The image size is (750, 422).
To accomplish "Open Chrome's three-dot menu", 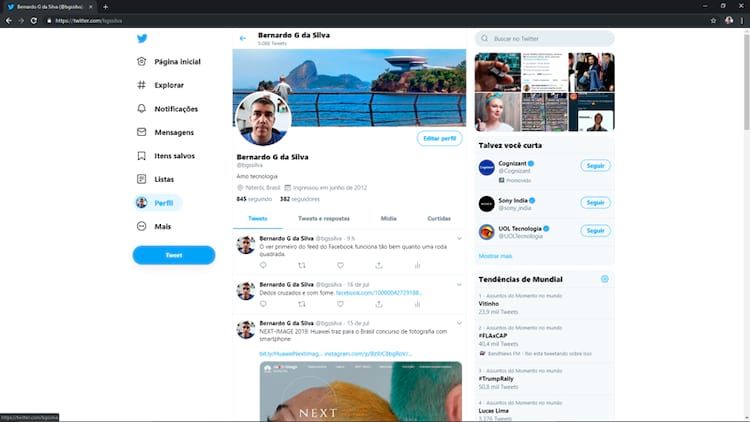I will tap(742, 21).
